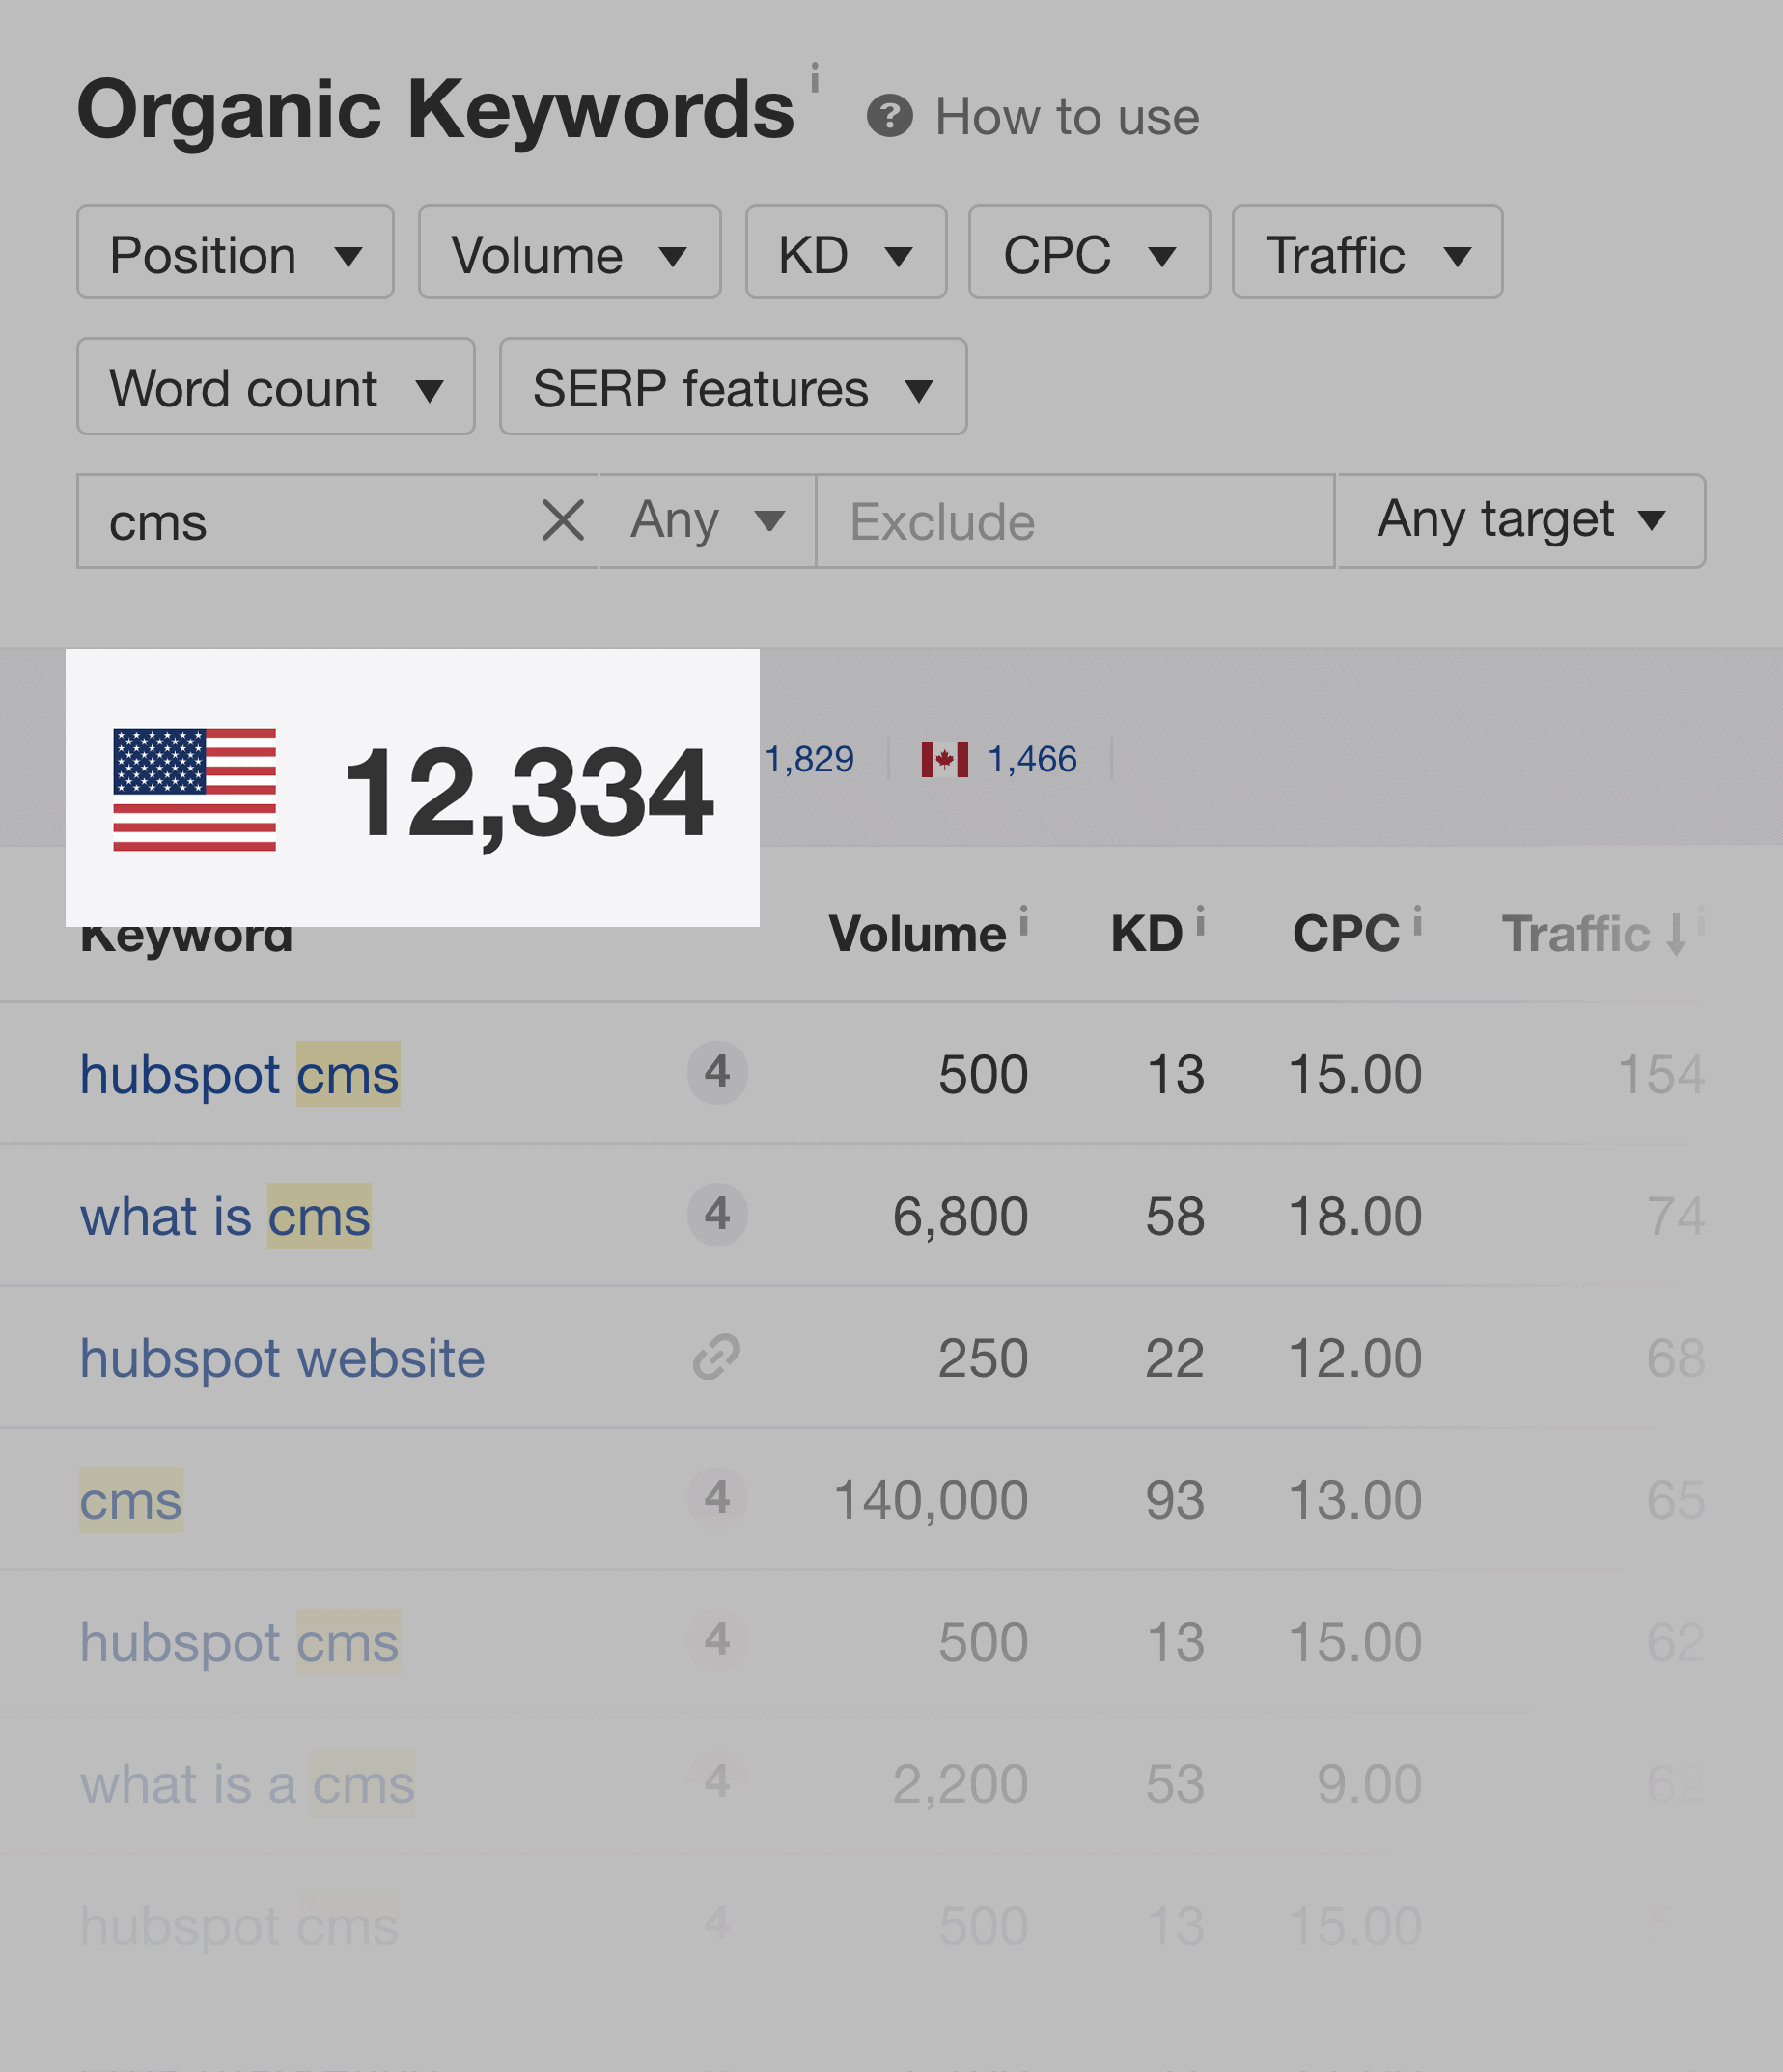
Task: Click the info icon next to CPC
Action: click(1417, 920)
